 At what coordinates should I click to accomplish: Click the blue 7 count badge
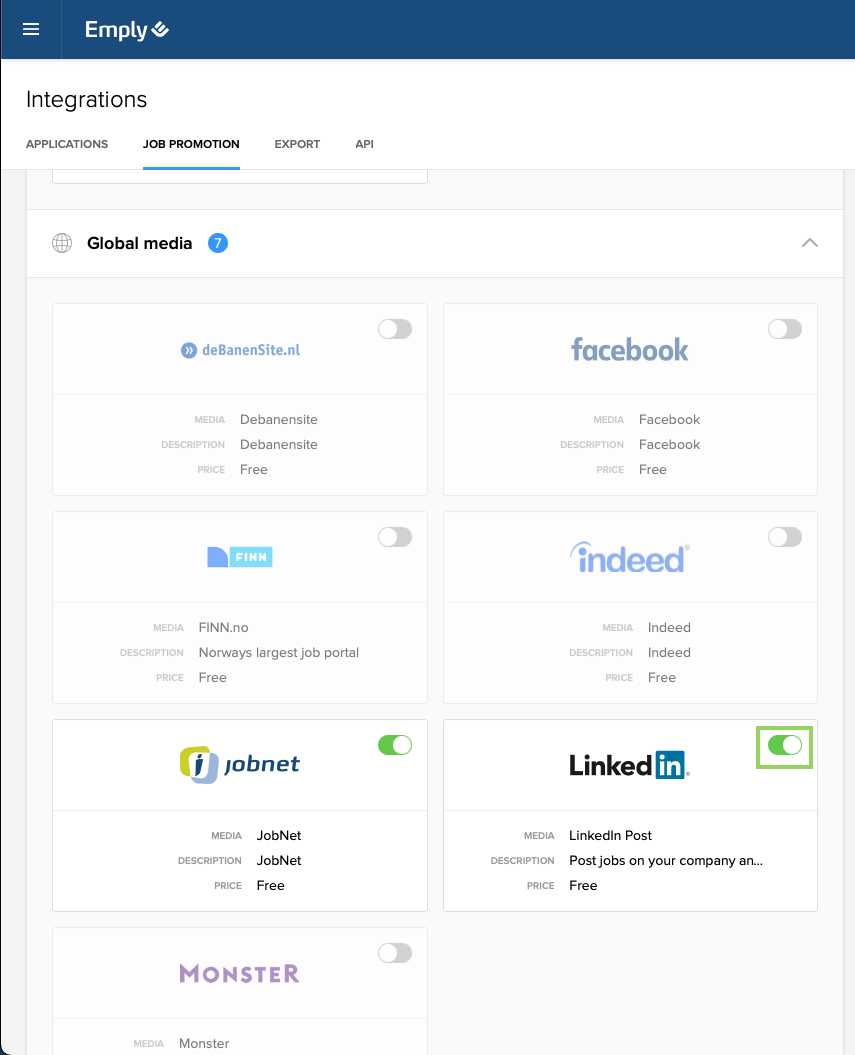[217, 243]
